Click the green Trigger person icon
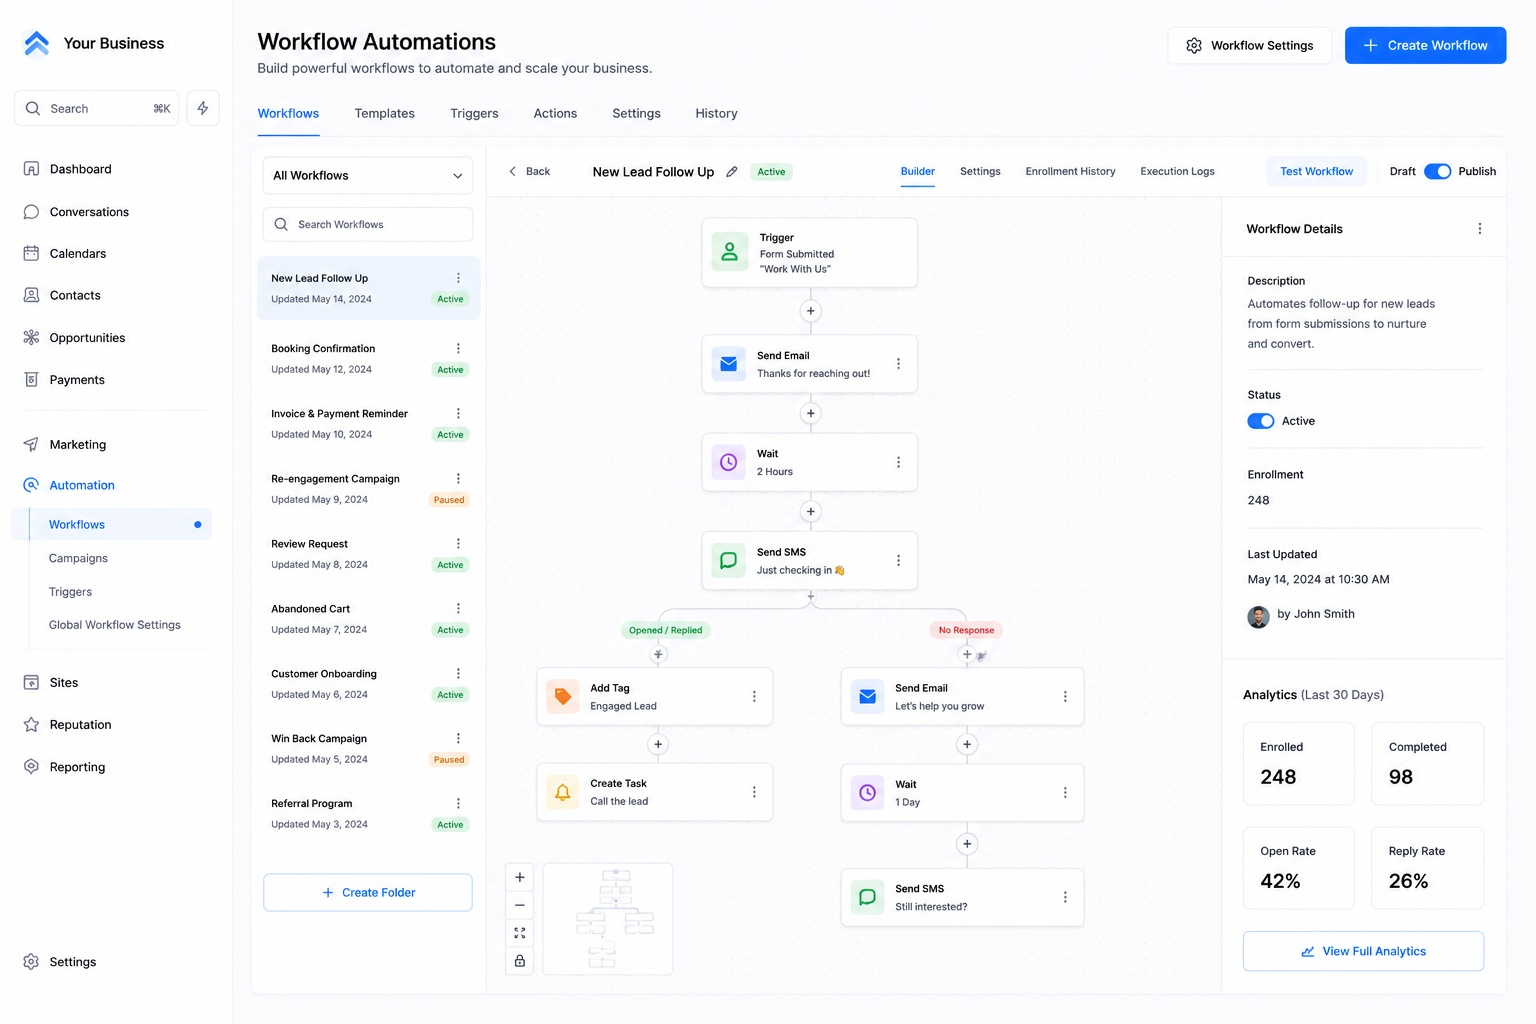Viewport: 1536px width, 1024px height. (x=730, y=252)
